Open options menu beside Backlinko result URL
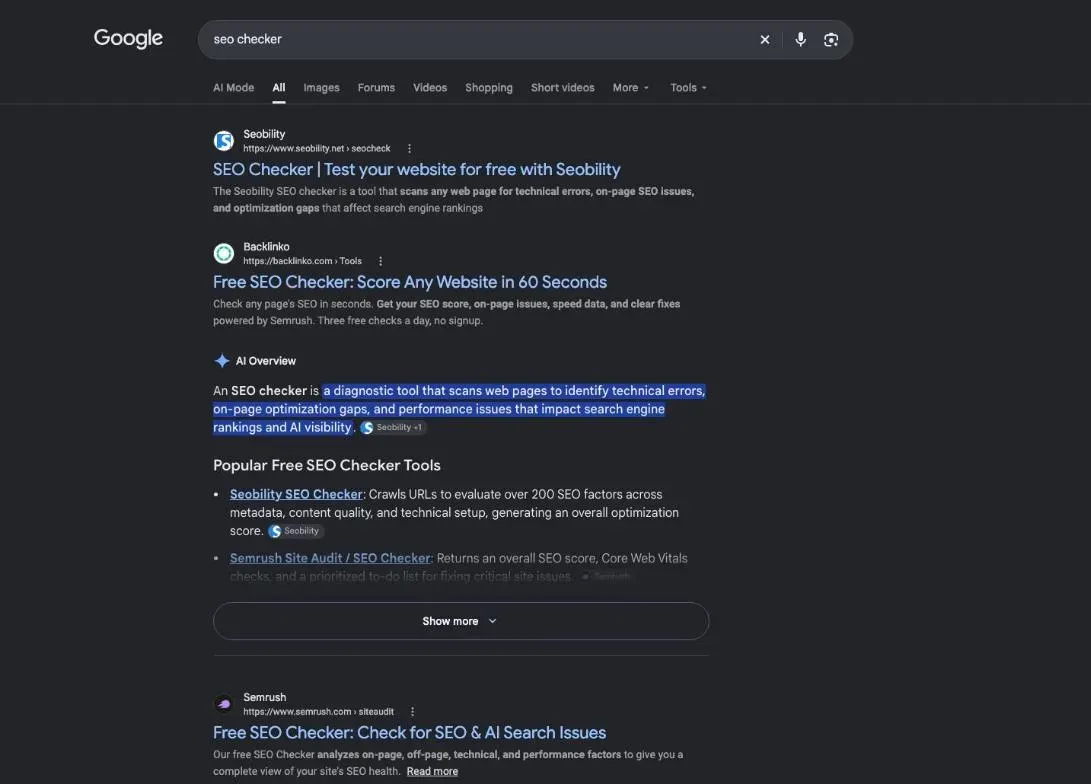This screenshot has width=1091, height=784. point(380,262)
